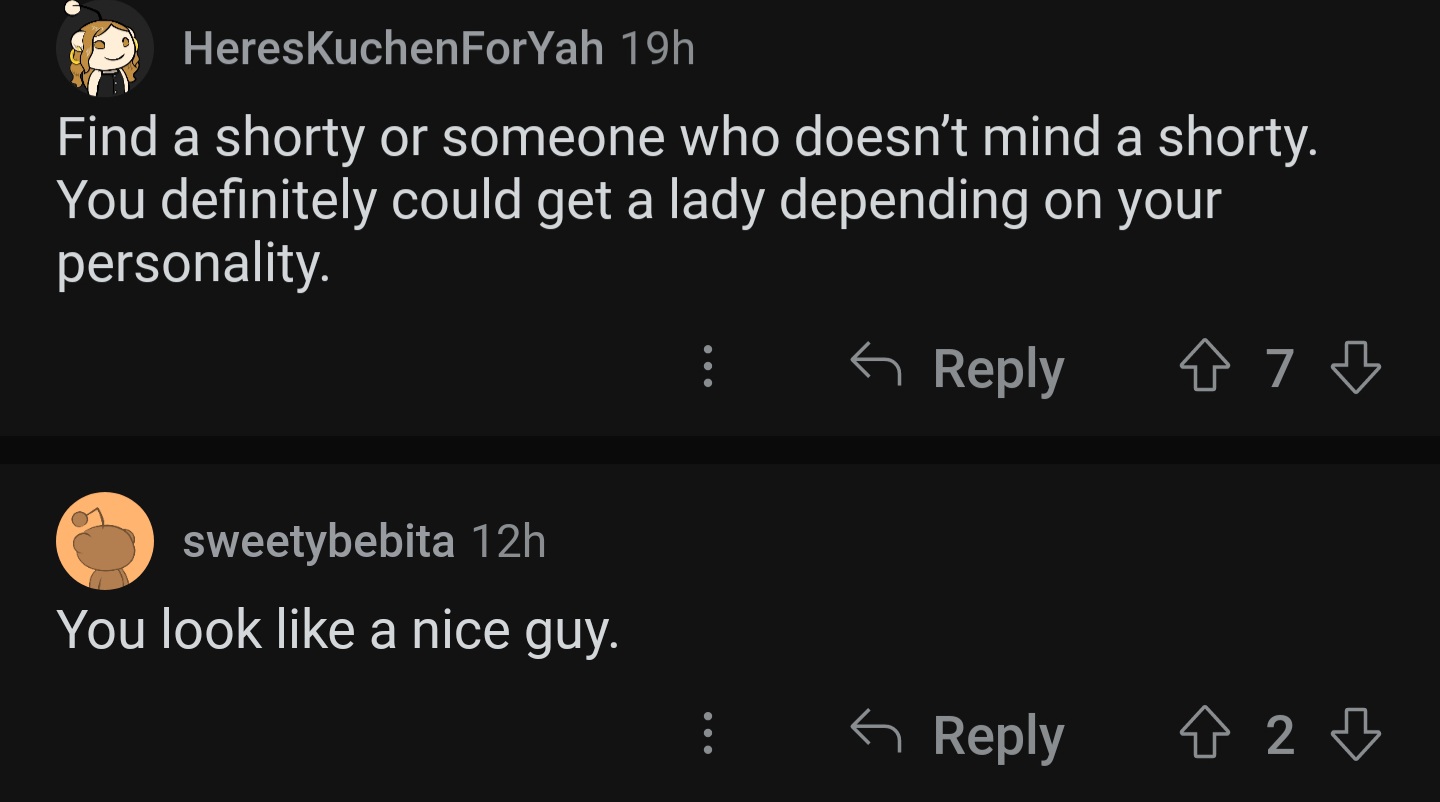Downvote HeresKuchenForYah's comment

(x=1356, y=368)
